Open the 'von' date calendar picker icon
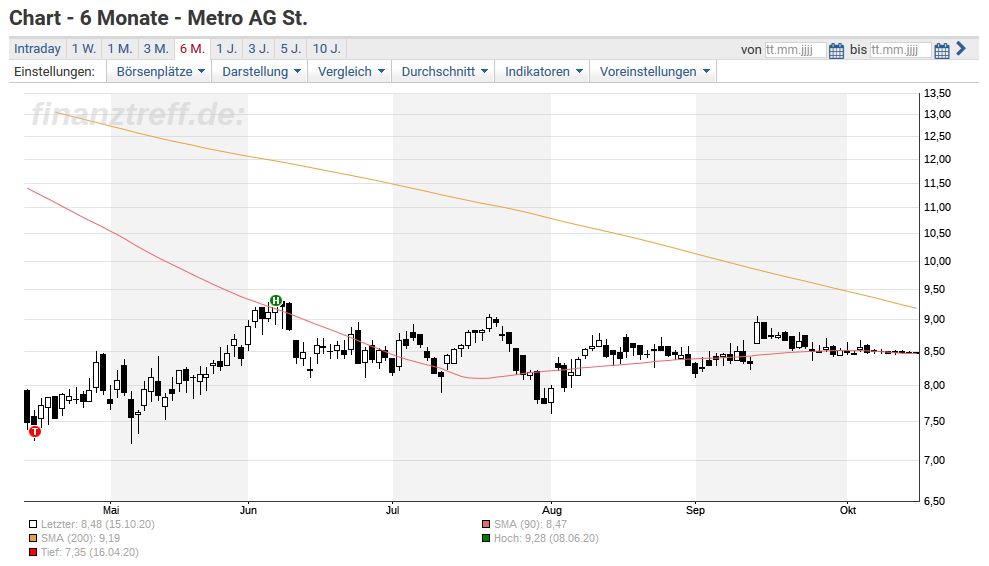The image size is (989, 566). coord(836,50)
